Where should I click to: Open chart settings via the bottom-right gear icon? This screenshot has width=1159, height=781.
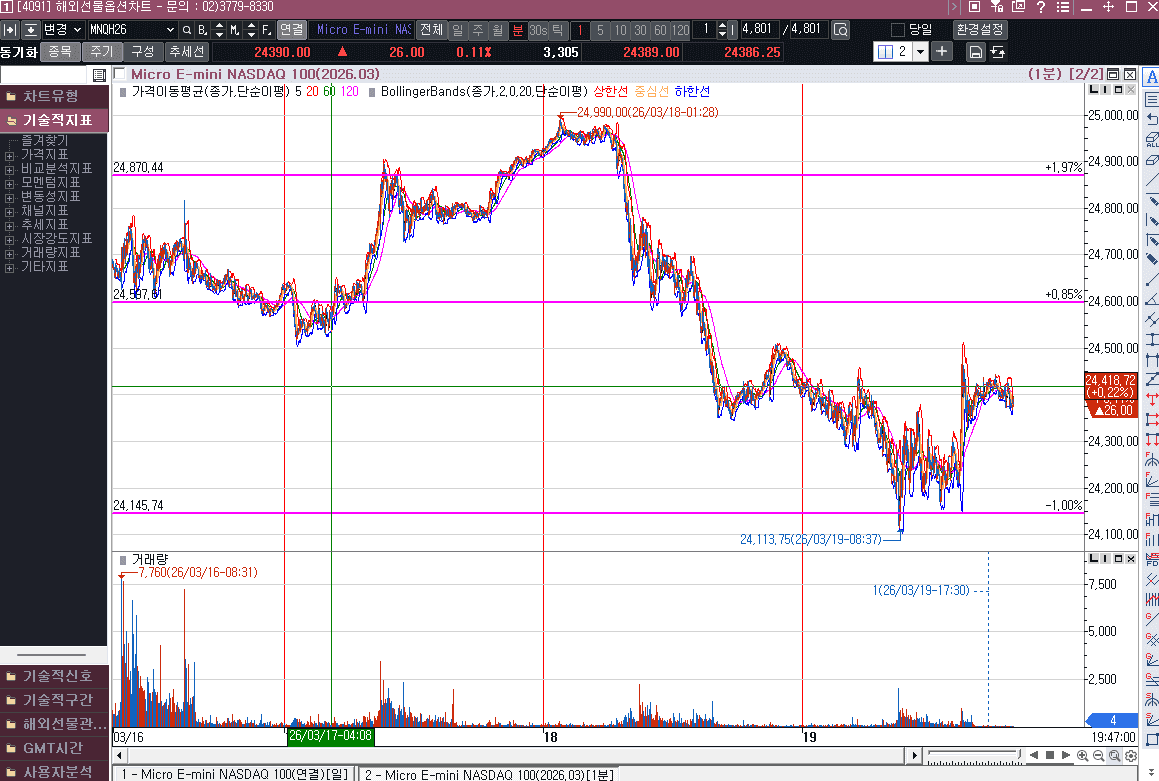coord(1130,755)
